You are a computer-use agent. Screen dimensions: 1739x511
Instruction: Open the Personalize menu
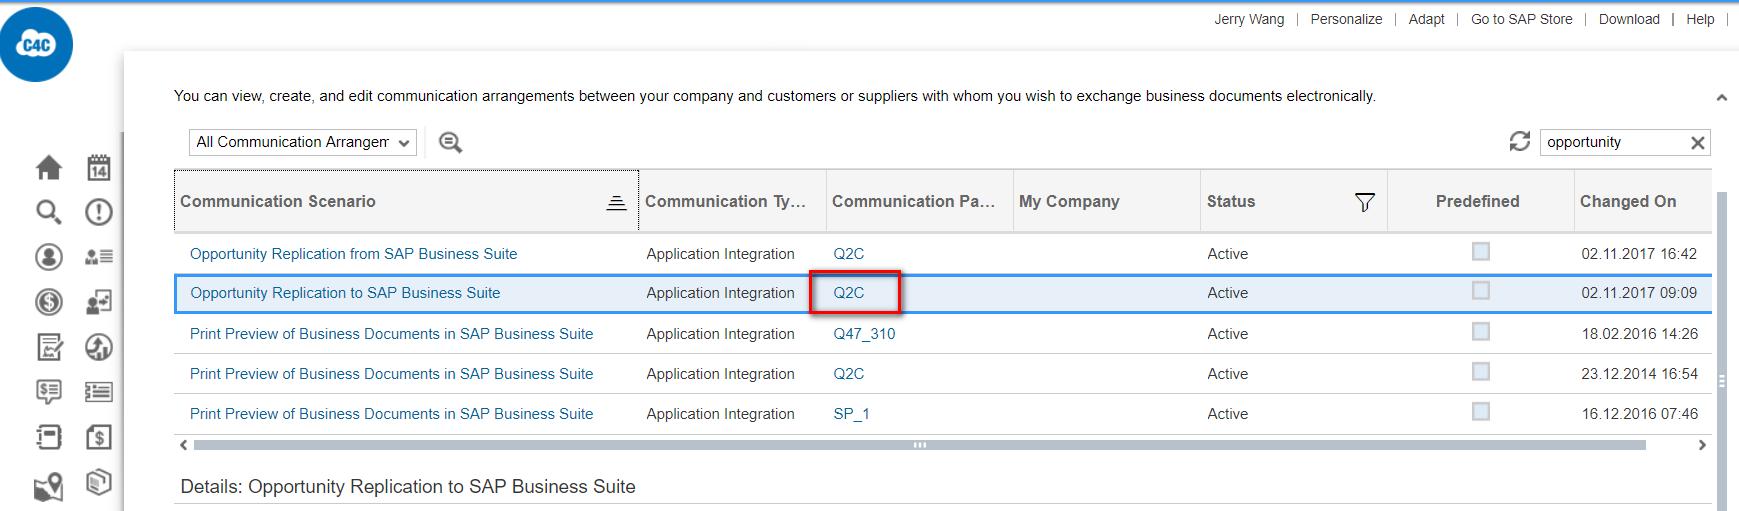click(x=1346, y=19)
